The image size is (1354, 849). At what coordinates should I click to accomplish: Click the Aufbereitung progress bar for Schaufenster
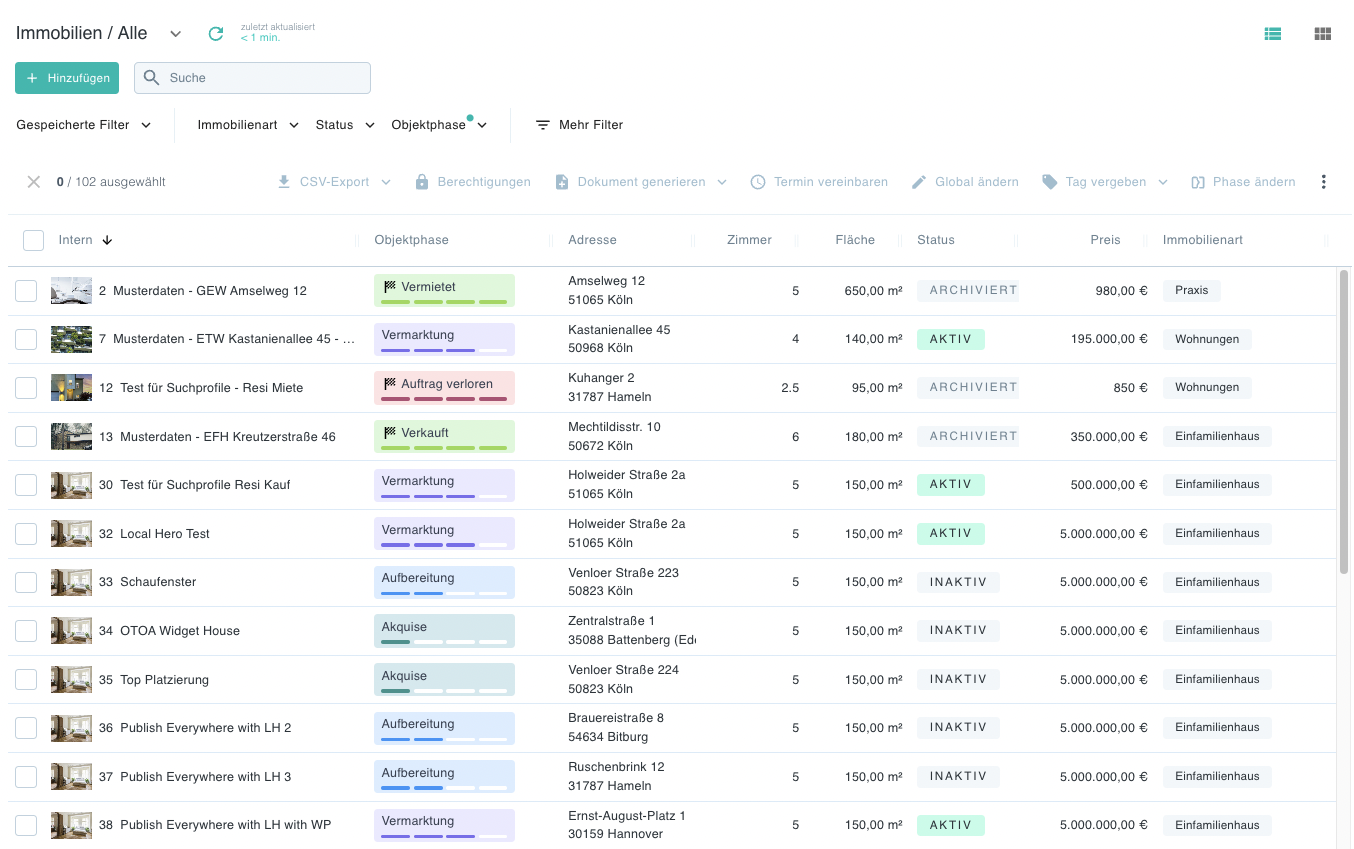[x=444, y=593]
